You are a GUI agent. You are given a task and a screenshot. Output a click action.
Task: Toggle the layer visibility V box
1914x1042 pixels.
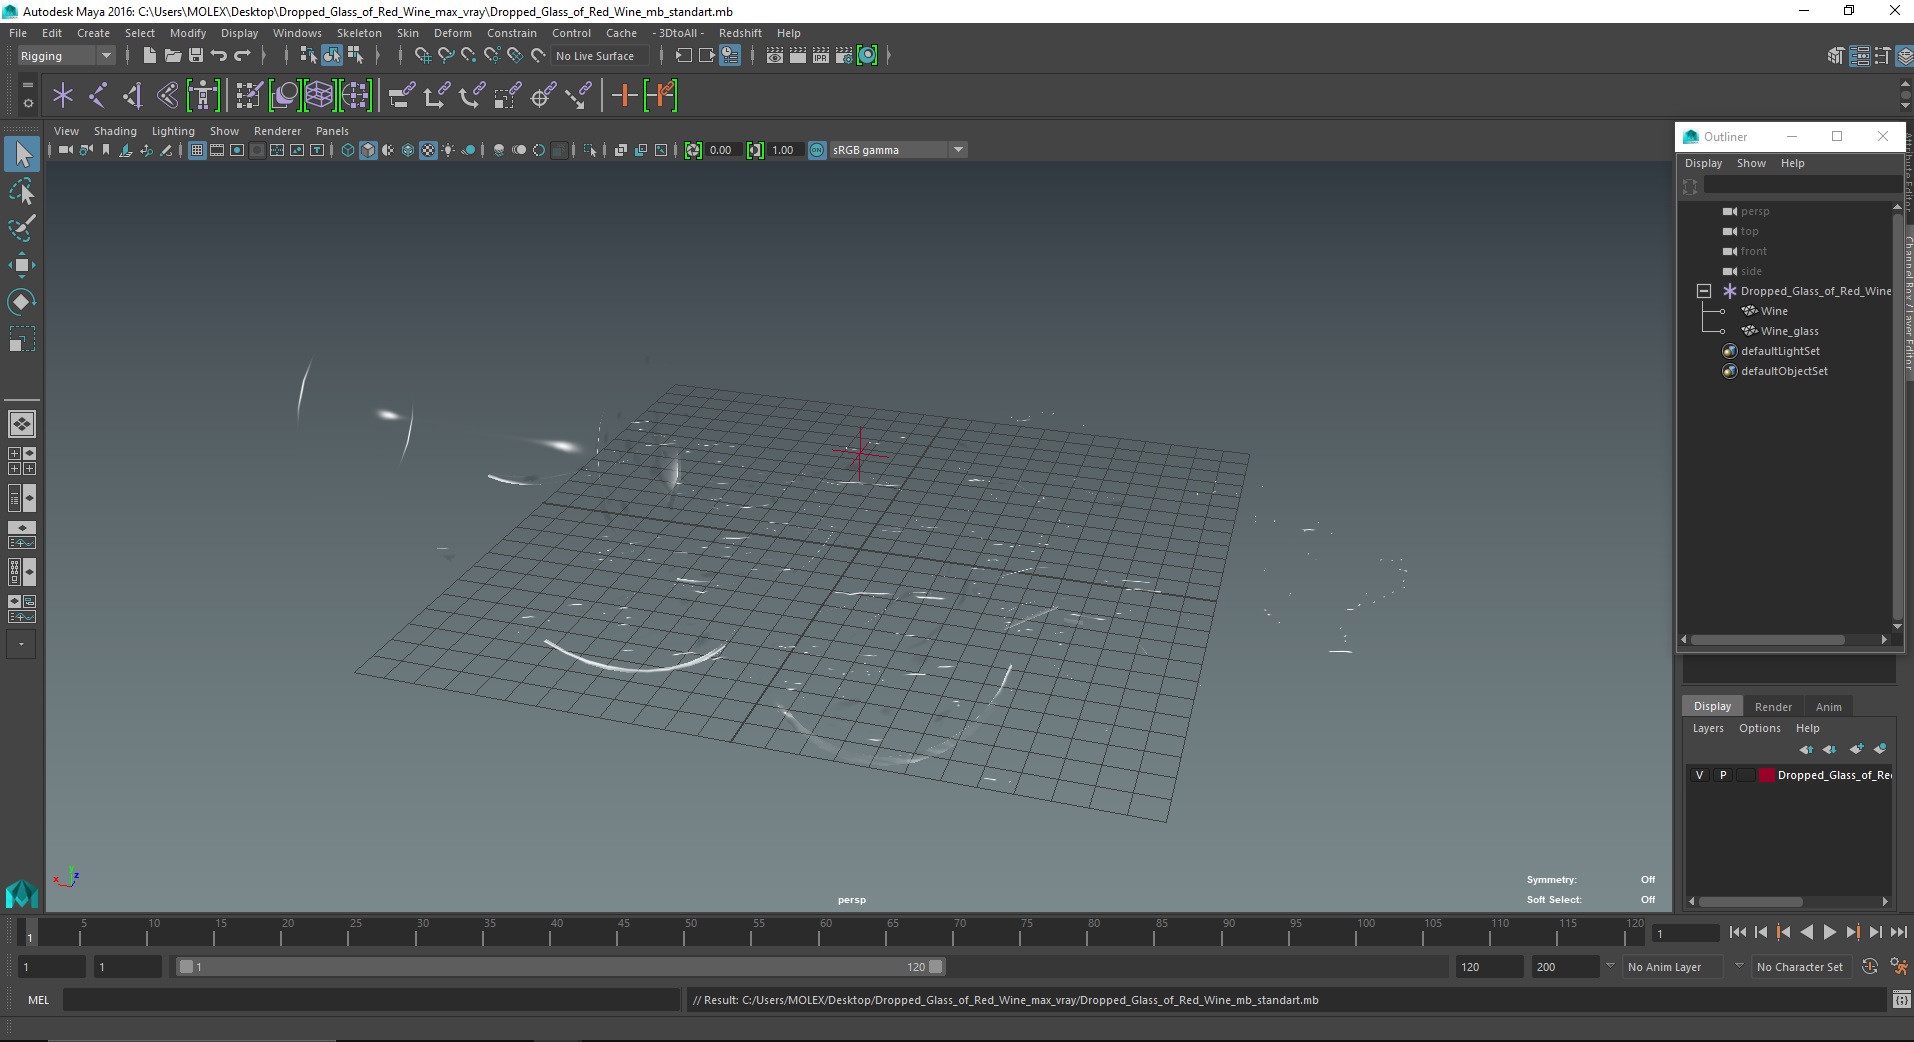pyautogui.click(x=1699, y=775)
